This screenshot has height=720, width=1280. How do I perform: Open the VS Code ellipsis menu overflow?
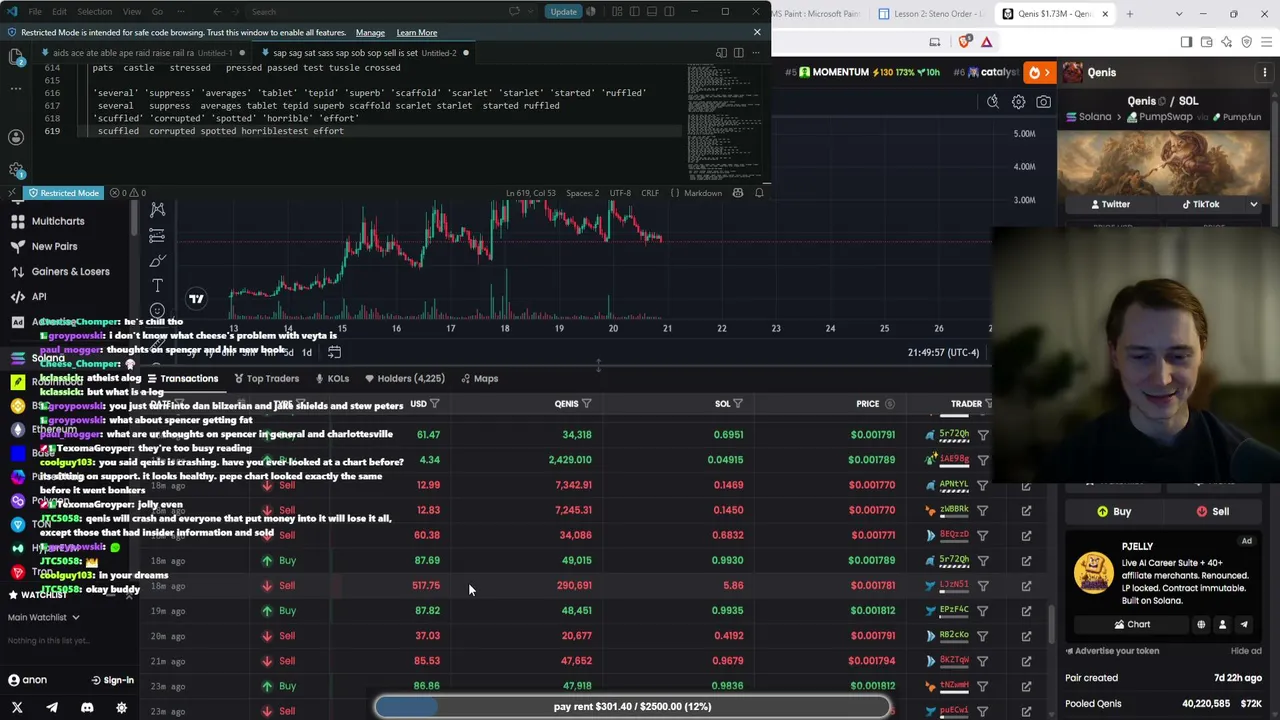point(183,12)
